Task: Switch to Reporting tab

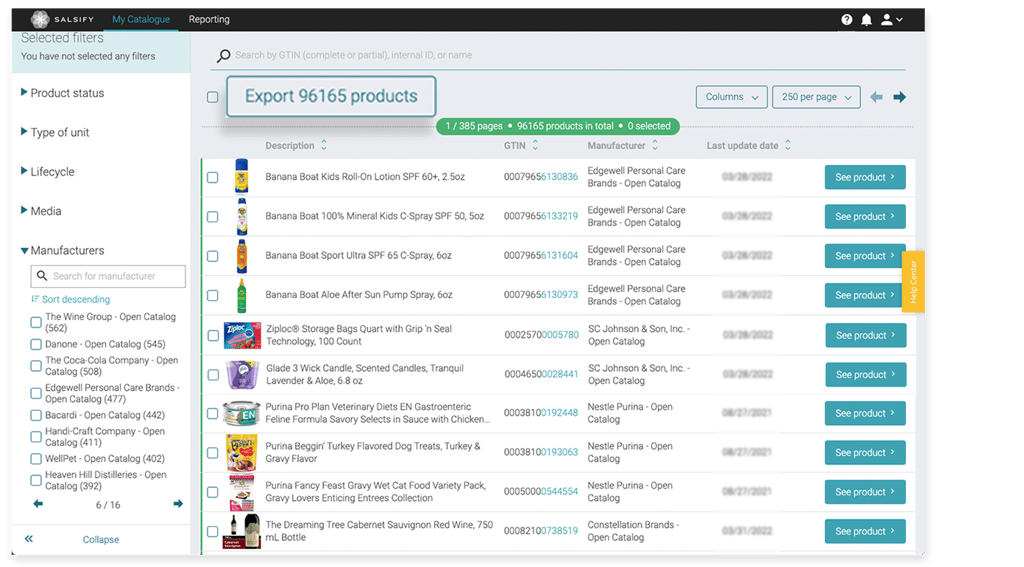Action: [209, 20]
